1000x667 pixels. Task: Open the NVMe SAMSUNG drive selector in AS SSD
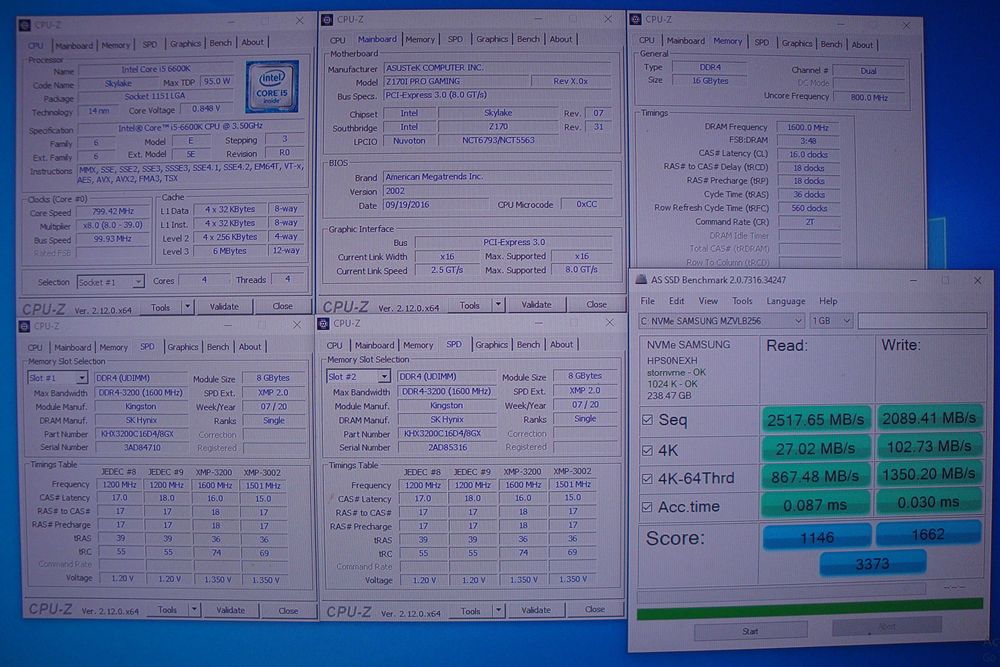tap(721, 321)
